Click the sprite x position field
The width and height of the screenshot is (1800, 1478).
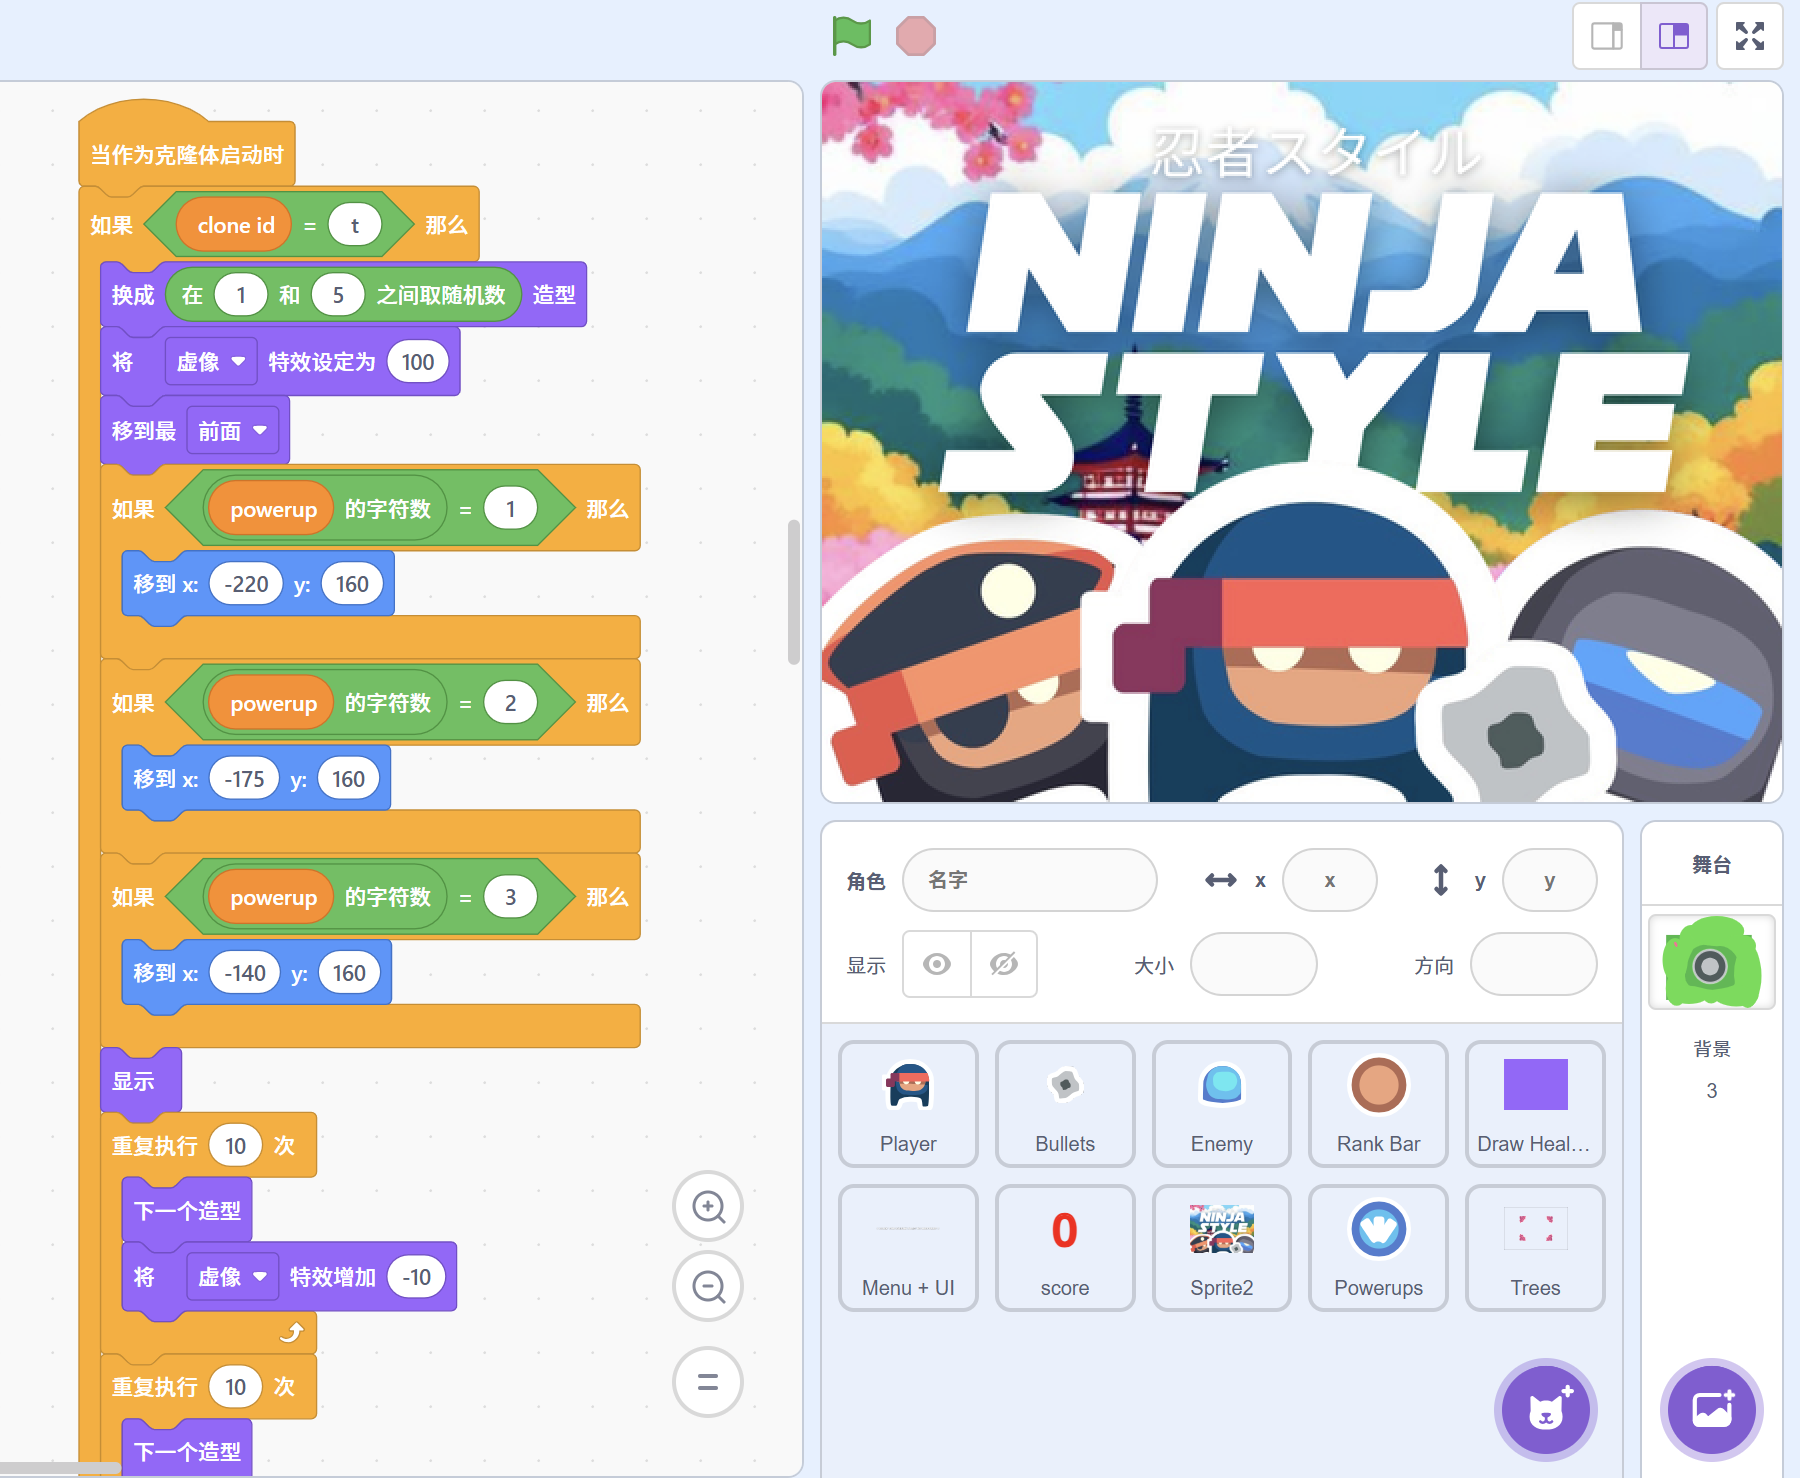[1330, 880]
